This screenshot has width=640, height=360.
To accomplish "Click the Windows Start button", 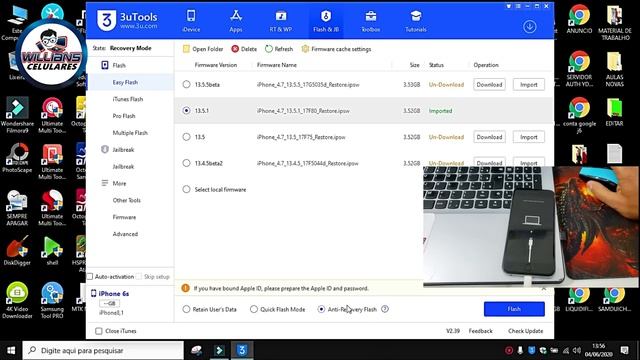I will coord(11,350).
